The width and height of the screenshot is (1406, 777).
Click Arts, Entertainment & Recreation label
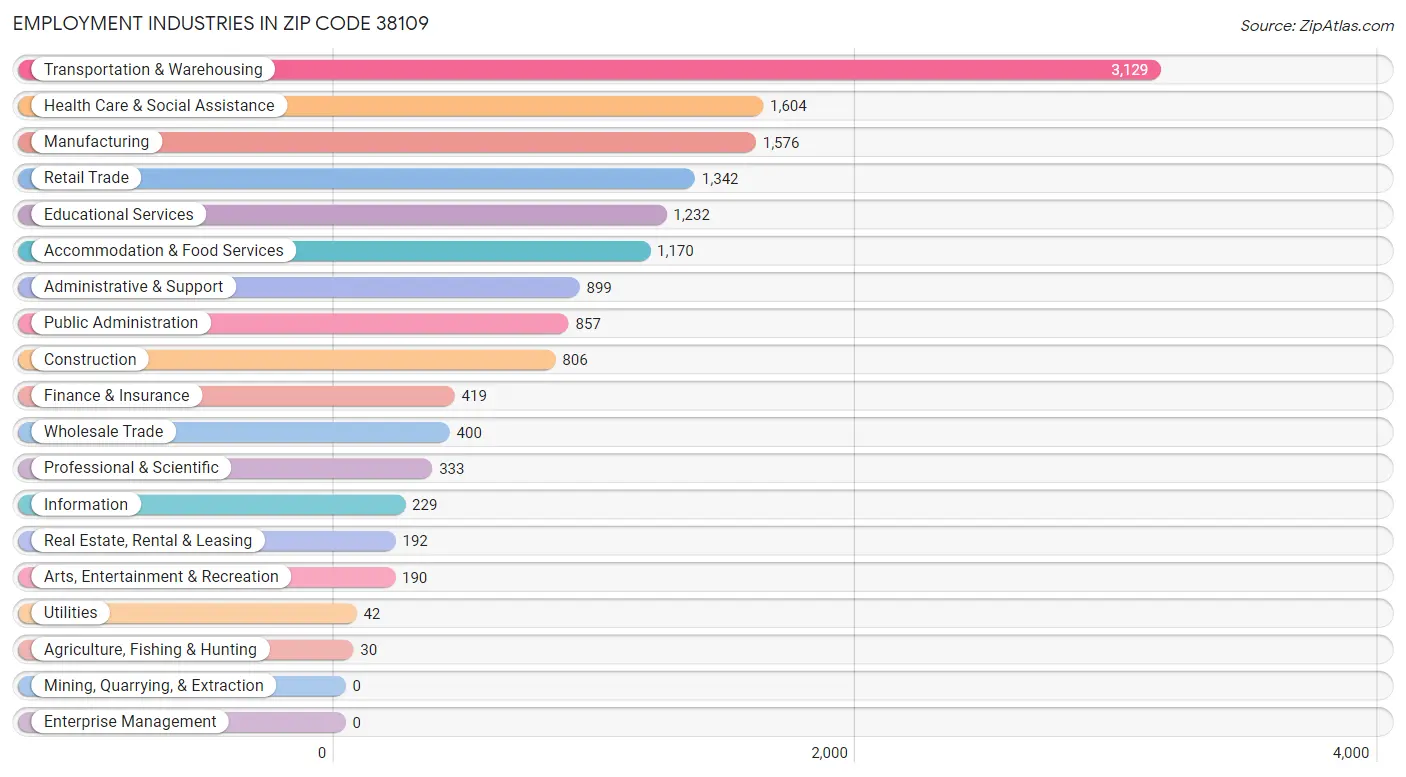[x=161, y=577]
